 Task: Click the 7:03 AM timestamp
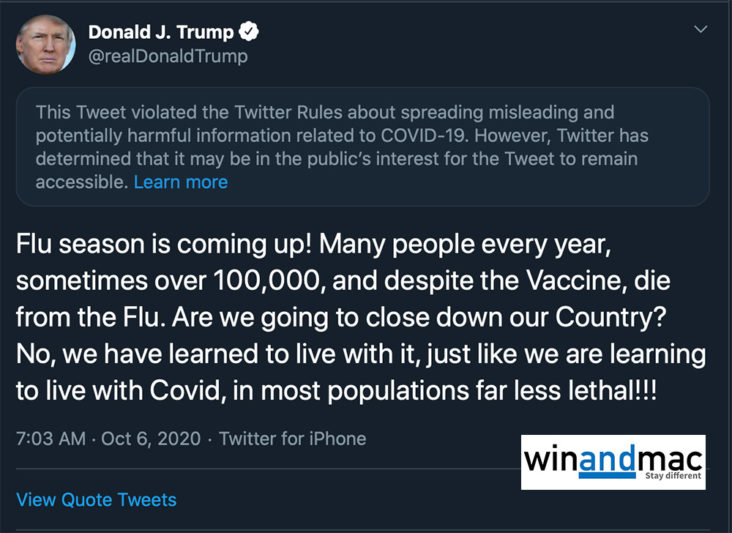tap(49, 438)
